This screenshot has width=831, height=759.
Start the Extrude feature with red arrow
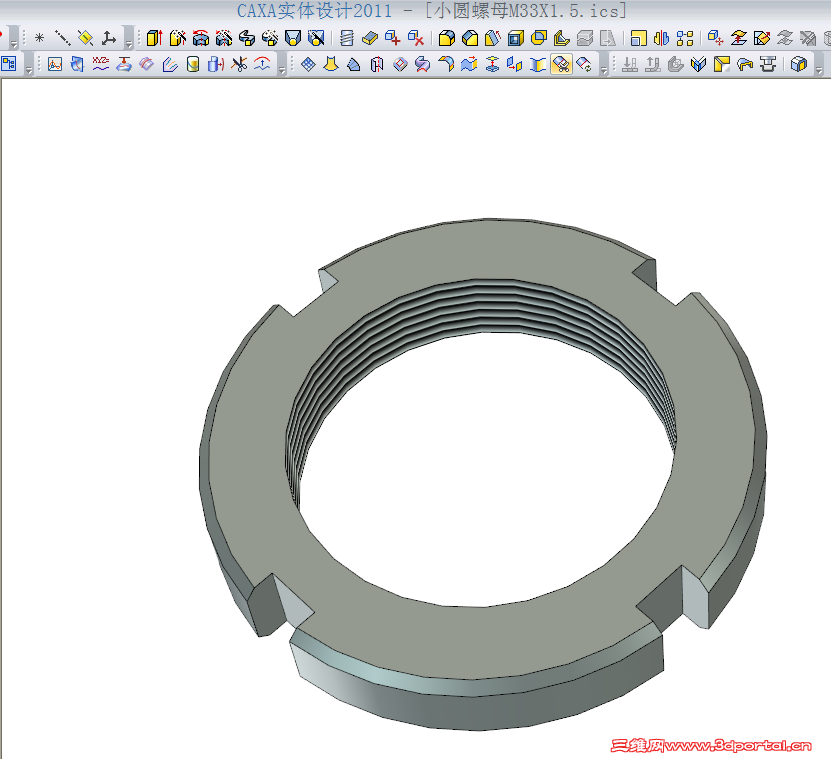[x=154, y=38]
